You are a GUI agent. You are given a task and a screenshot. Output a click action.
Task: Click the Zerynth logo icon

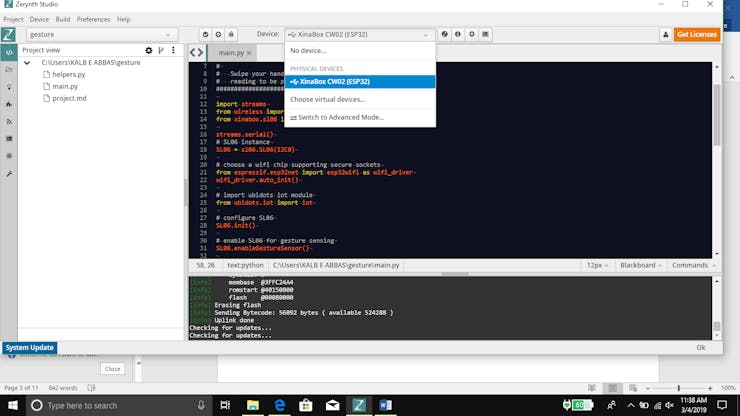(8, 34)
